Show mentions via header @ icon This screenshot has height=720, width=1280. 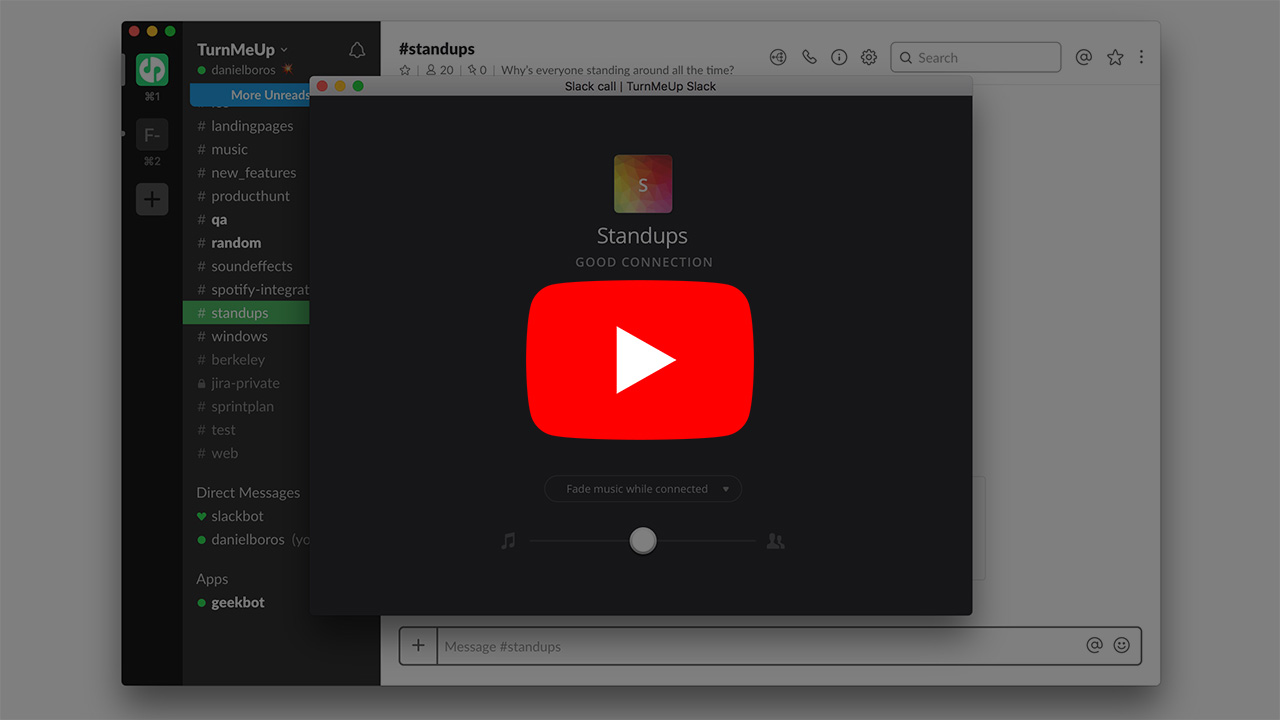click(1083, 58)
